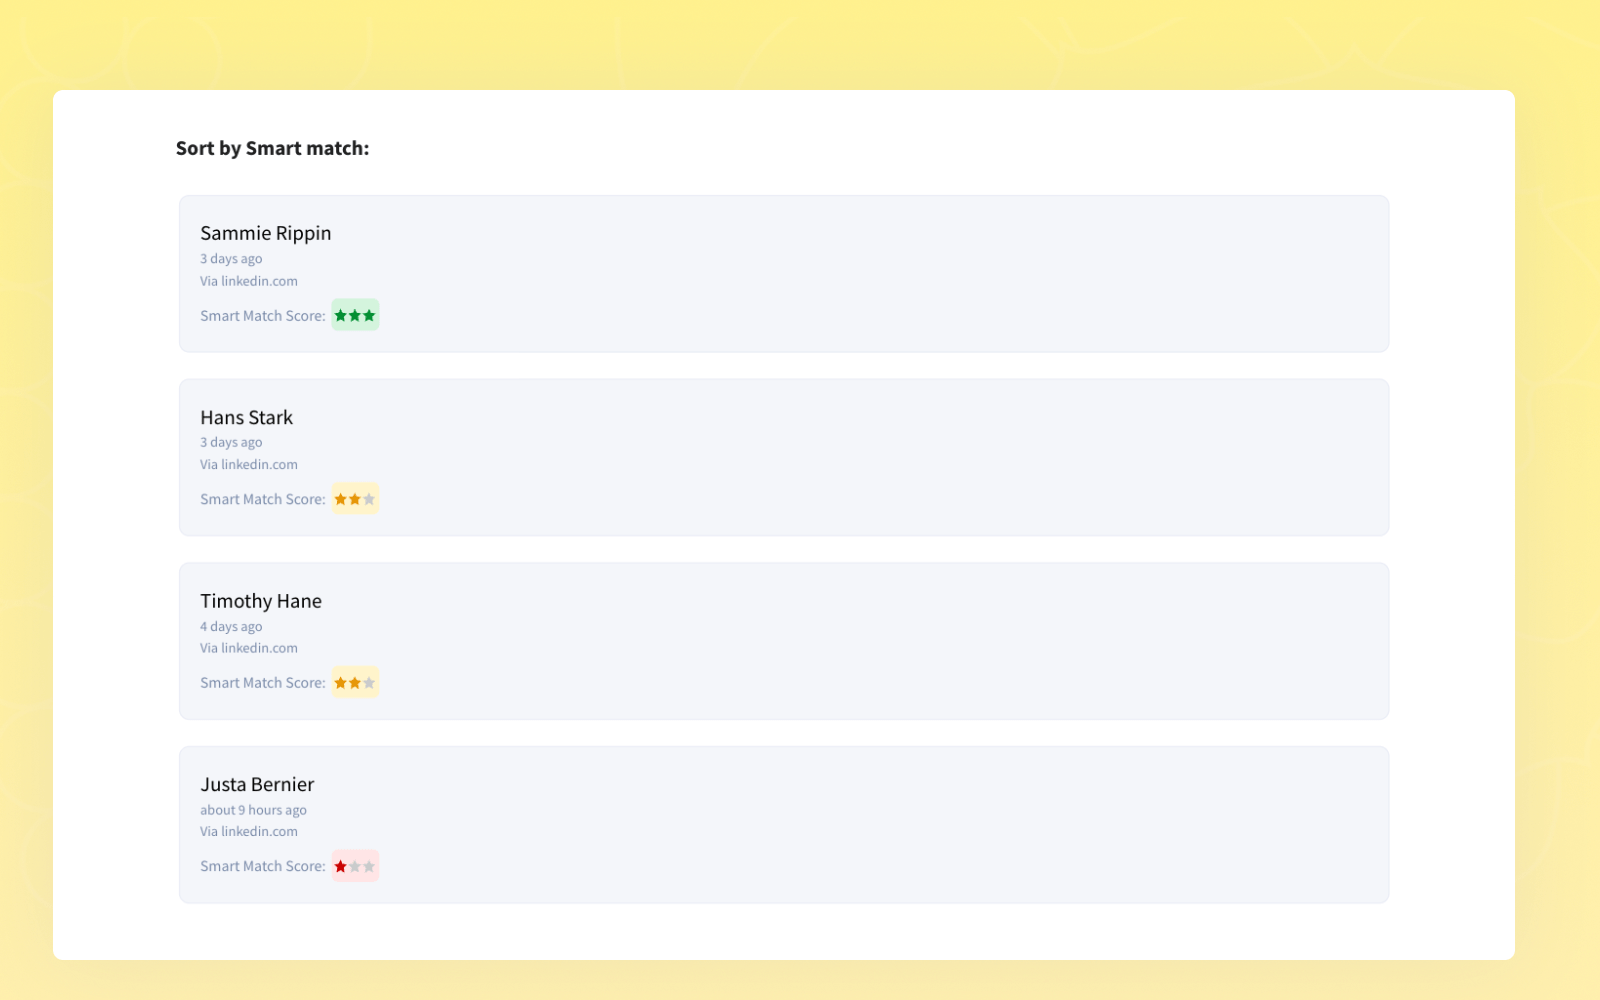1600x1000 pixels.
Task: Click 'Via linkedin.com' under Hans Stark
Action: pos(248,465)
